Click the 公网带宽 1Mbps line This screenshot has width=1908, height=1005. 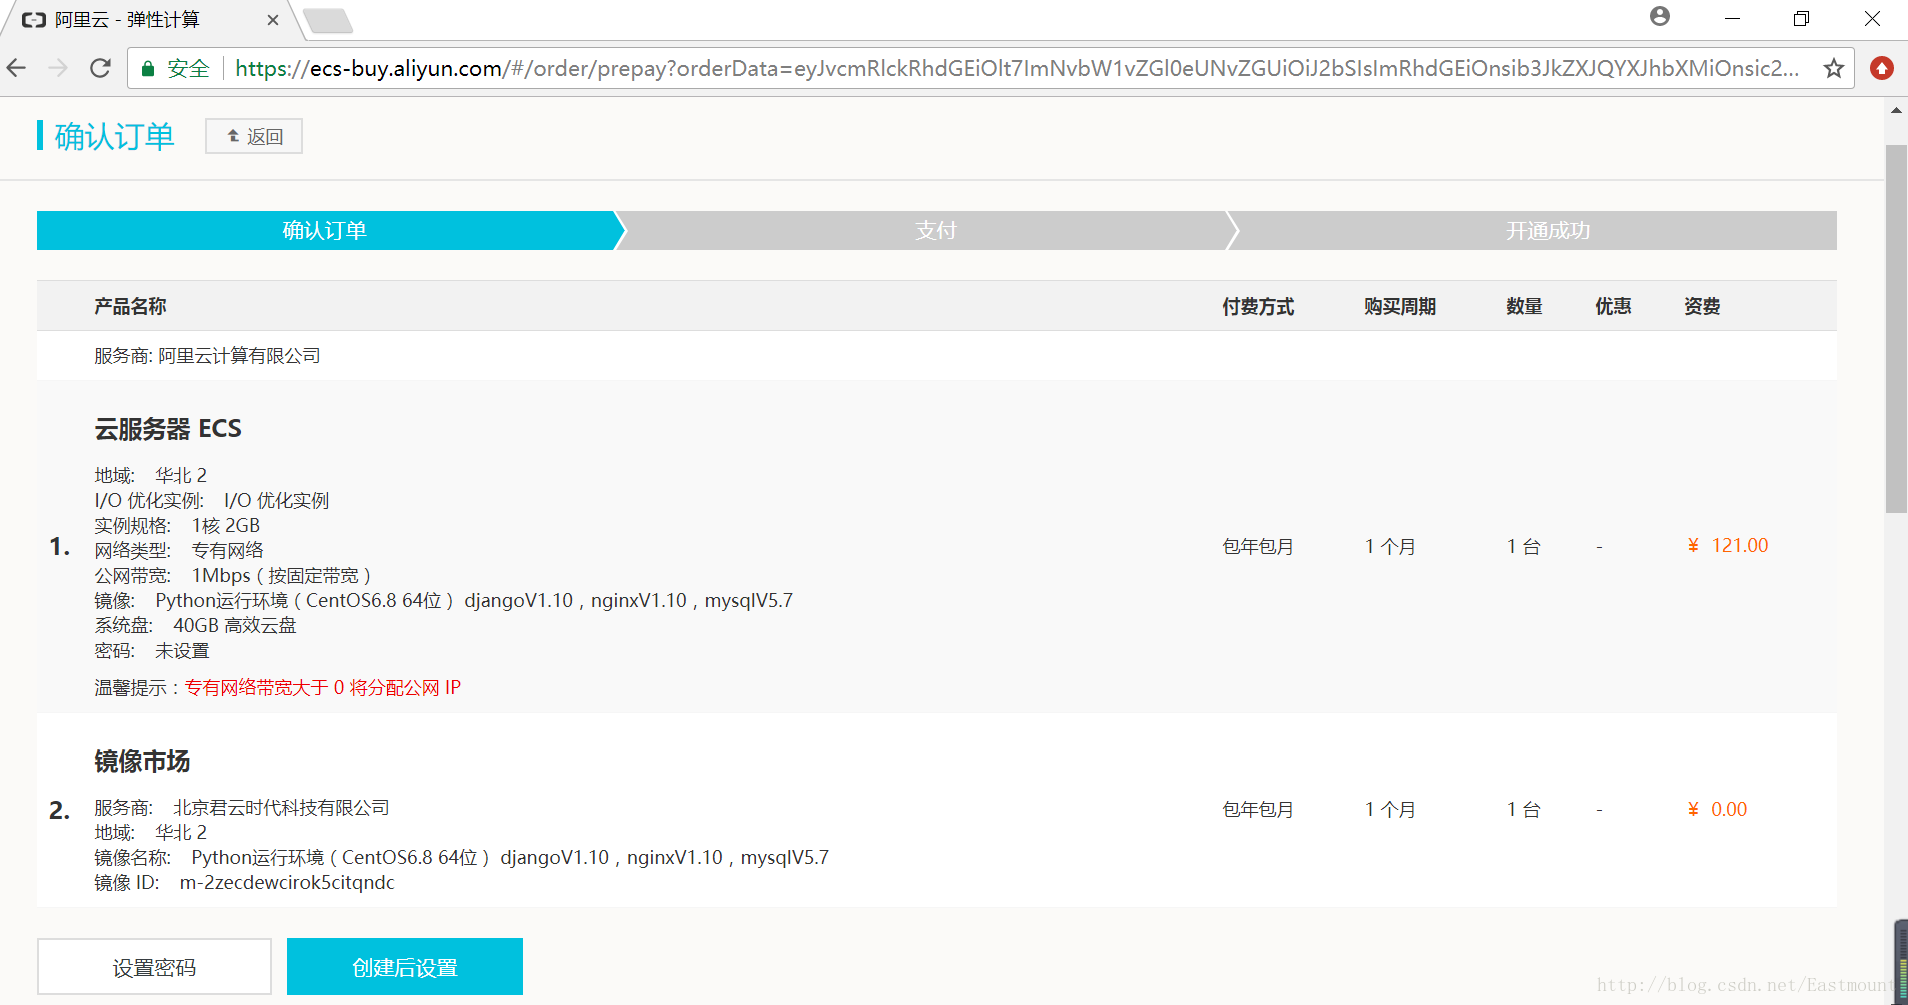(233, 575)
